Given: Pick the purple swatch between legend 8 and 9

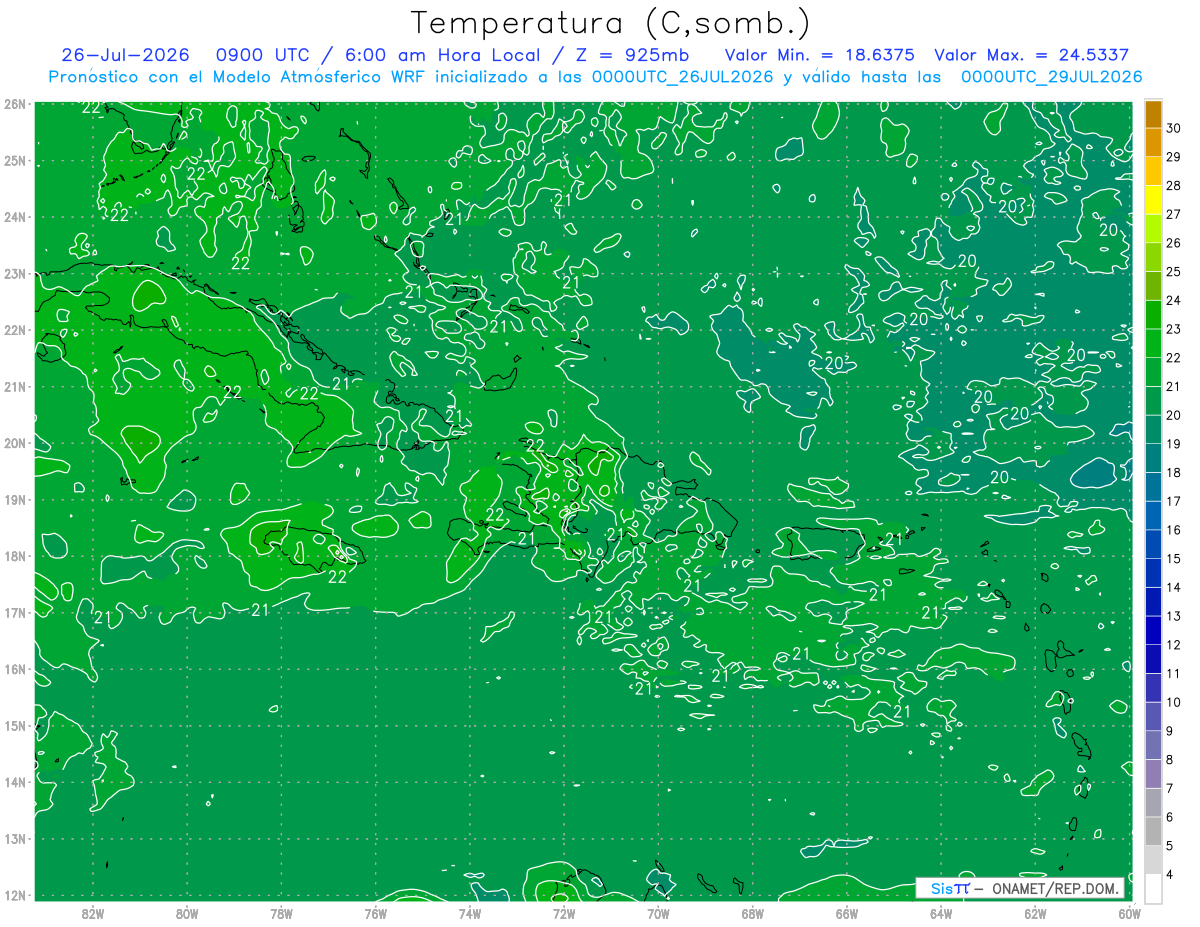Looking at the screenshot, I should (x=1153, y=745).
